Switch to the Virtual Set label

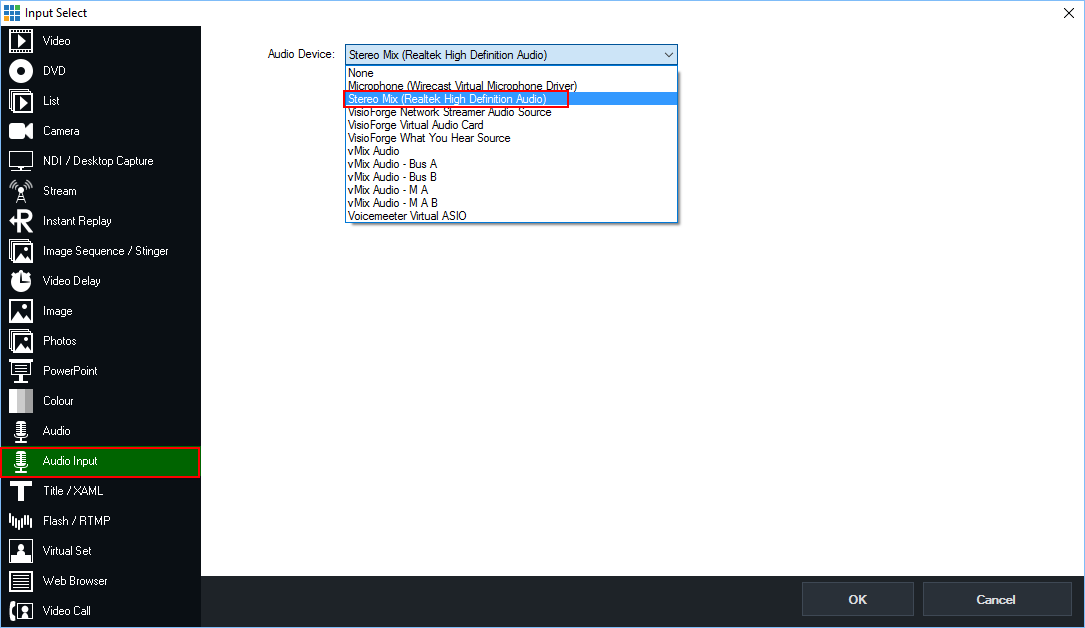pos(66,551)
